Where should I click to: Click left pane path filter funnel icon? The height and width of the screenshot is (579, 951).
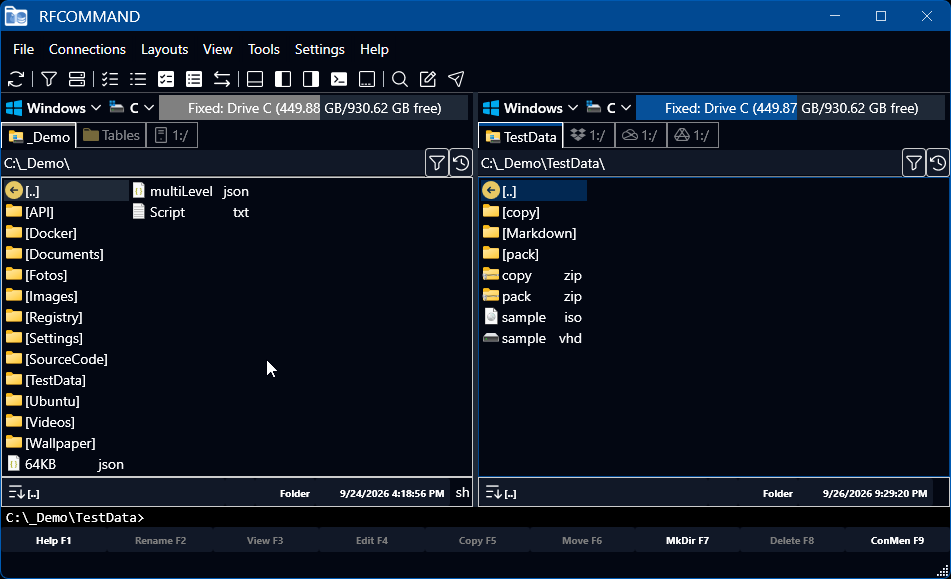point(437,163)
